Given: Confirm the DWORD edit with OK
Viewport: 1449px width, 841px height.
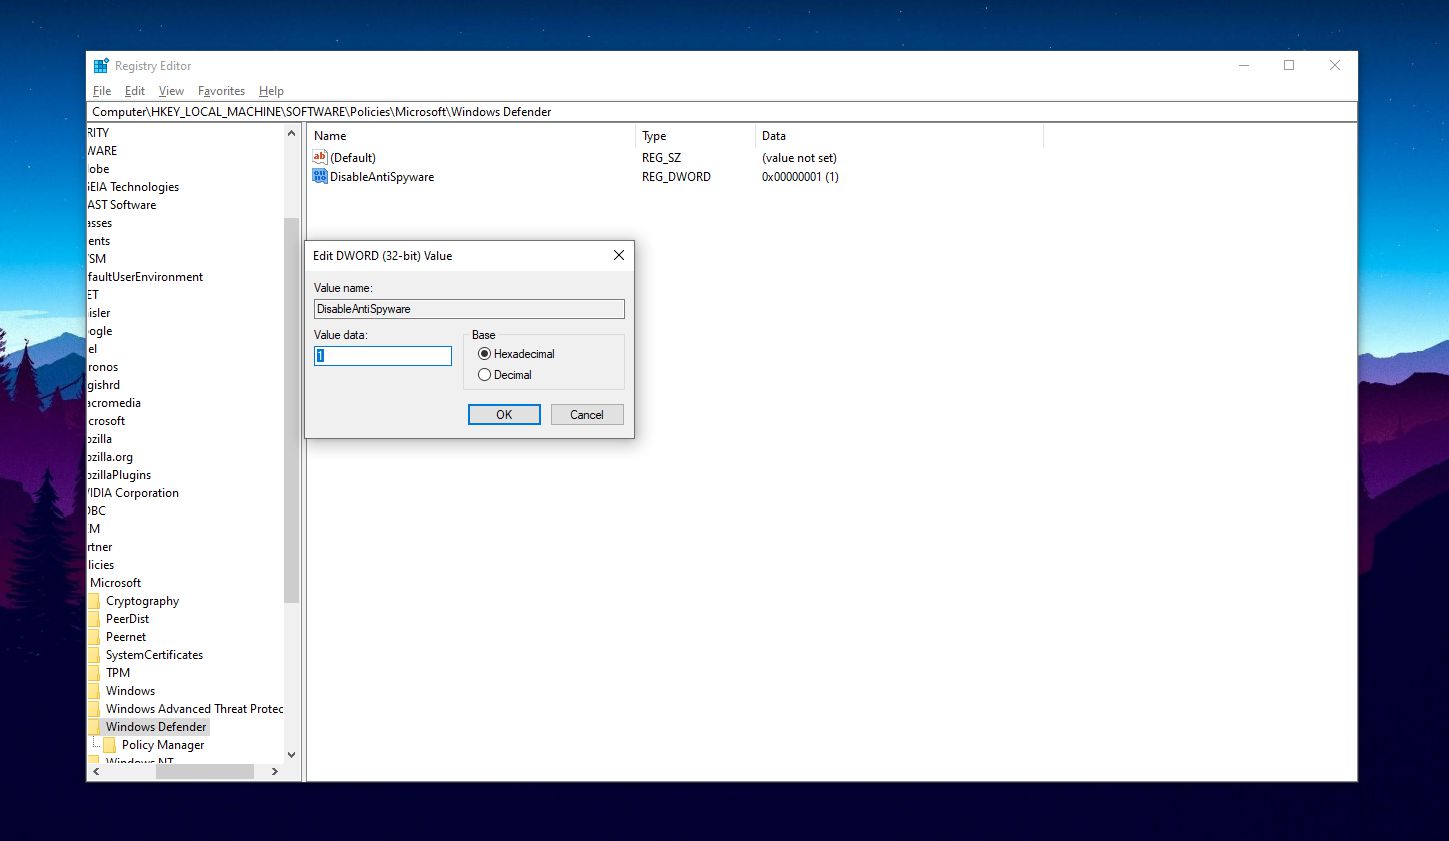Looking at the screenshot, I should coord(504,414).
